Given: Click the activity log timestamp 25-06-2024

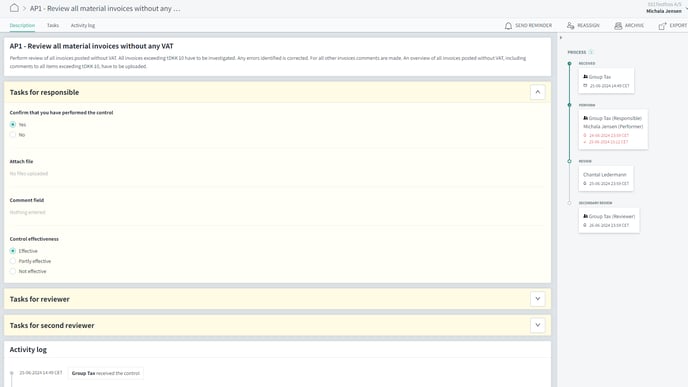Looking at the screenshot, I should (41, 373).
